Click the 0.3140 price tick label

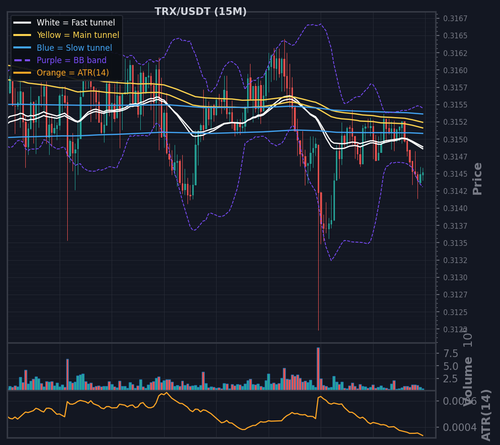pos(455,208)
